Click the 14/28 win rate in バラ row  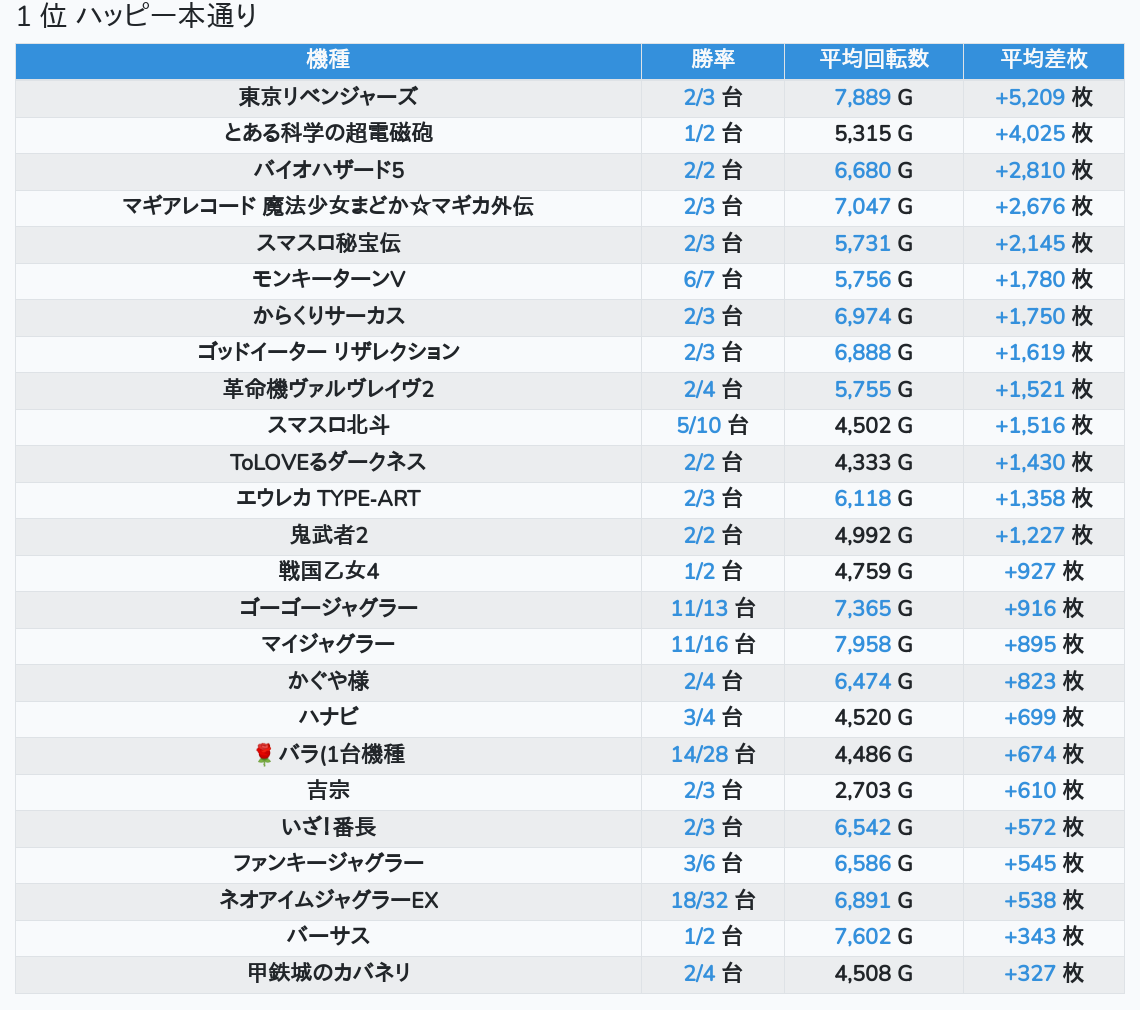[699, 754]
